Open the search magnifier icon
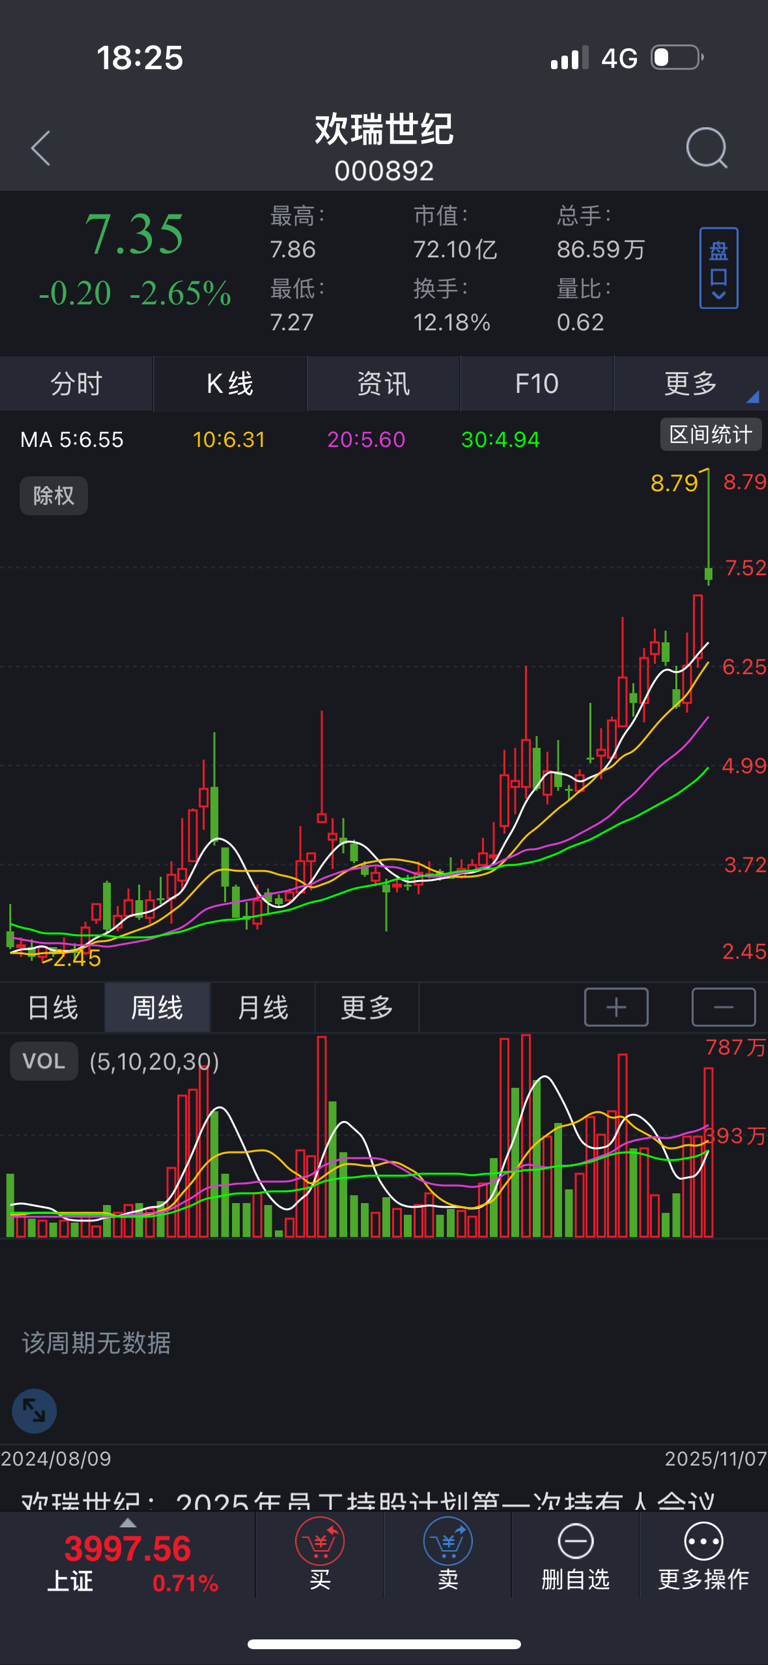This screenshot has height=1665, width=769. 707,148
